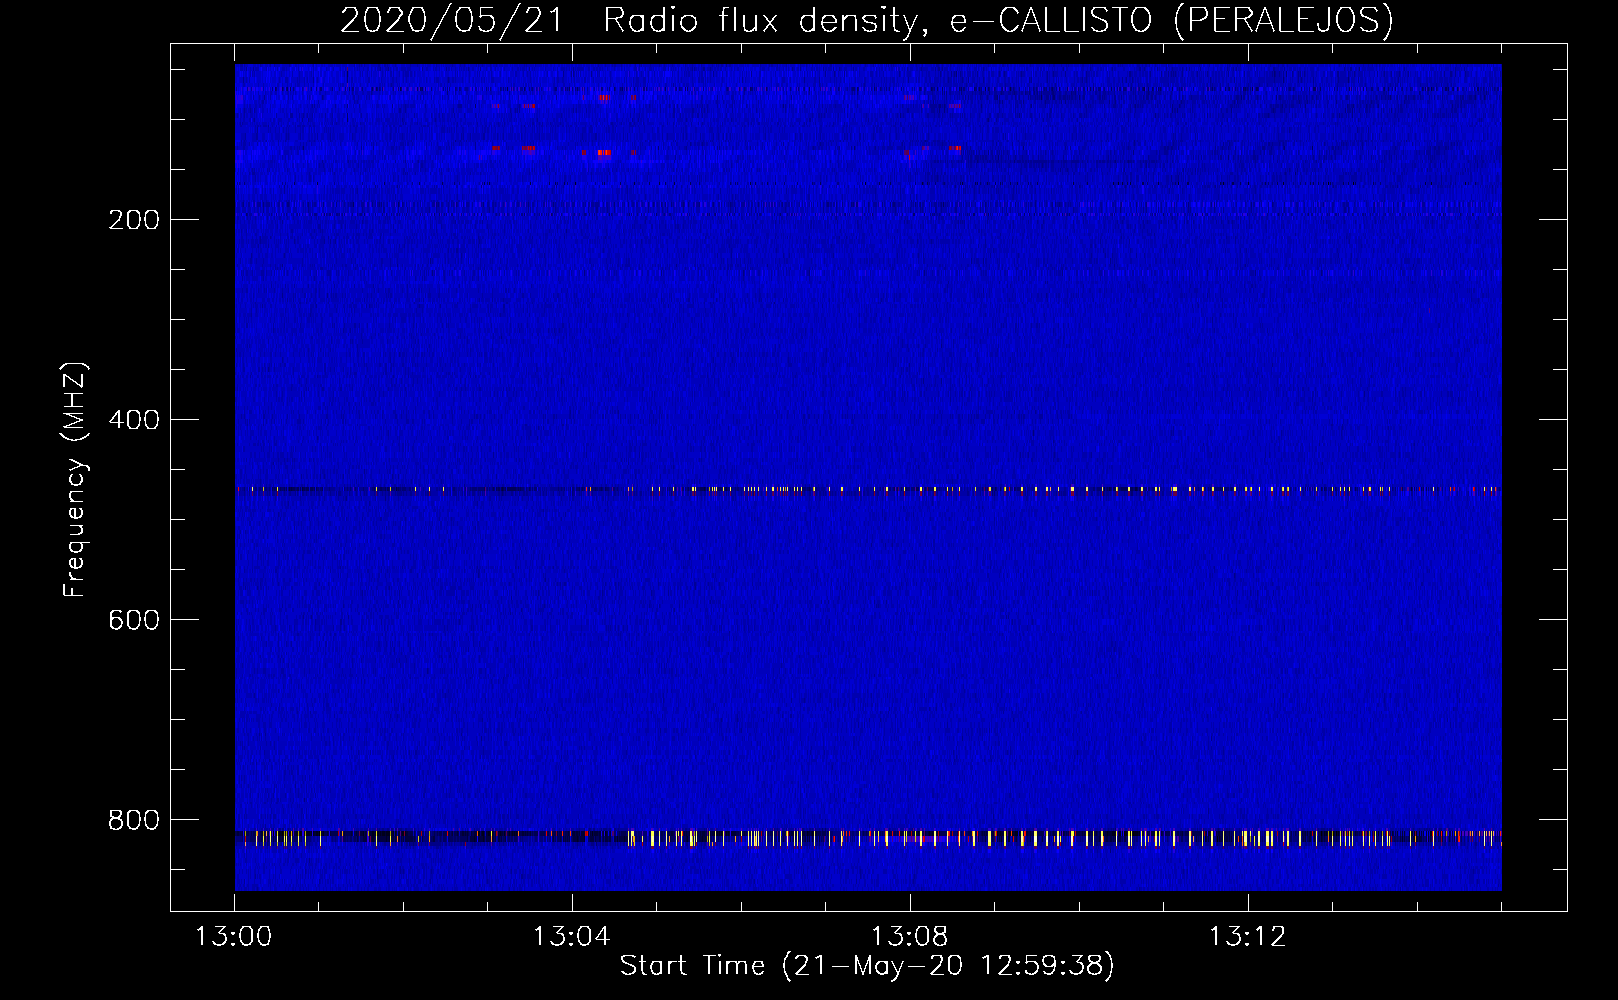Click the 13:12 time tick label
The width and height of the screenshot is (1618, 1000).
click(x=1247, y=937)
